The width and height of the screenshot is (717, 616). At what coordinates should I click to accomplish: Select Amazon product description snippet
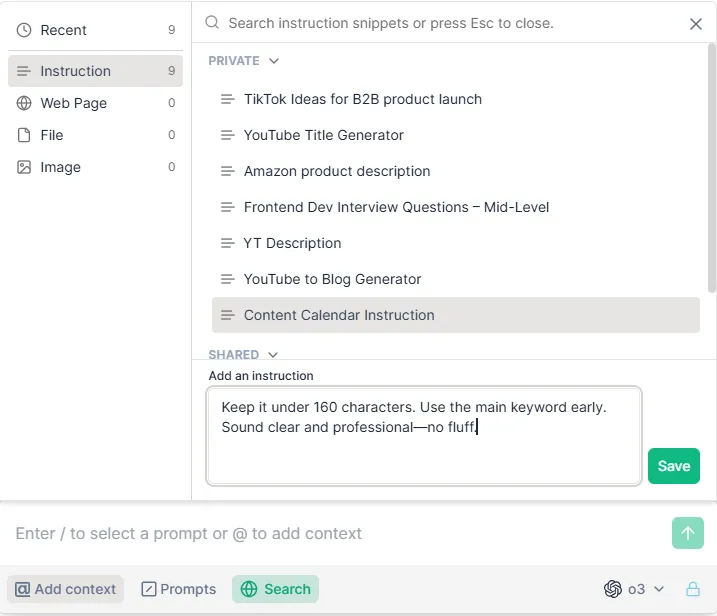[x=455, y=171]
